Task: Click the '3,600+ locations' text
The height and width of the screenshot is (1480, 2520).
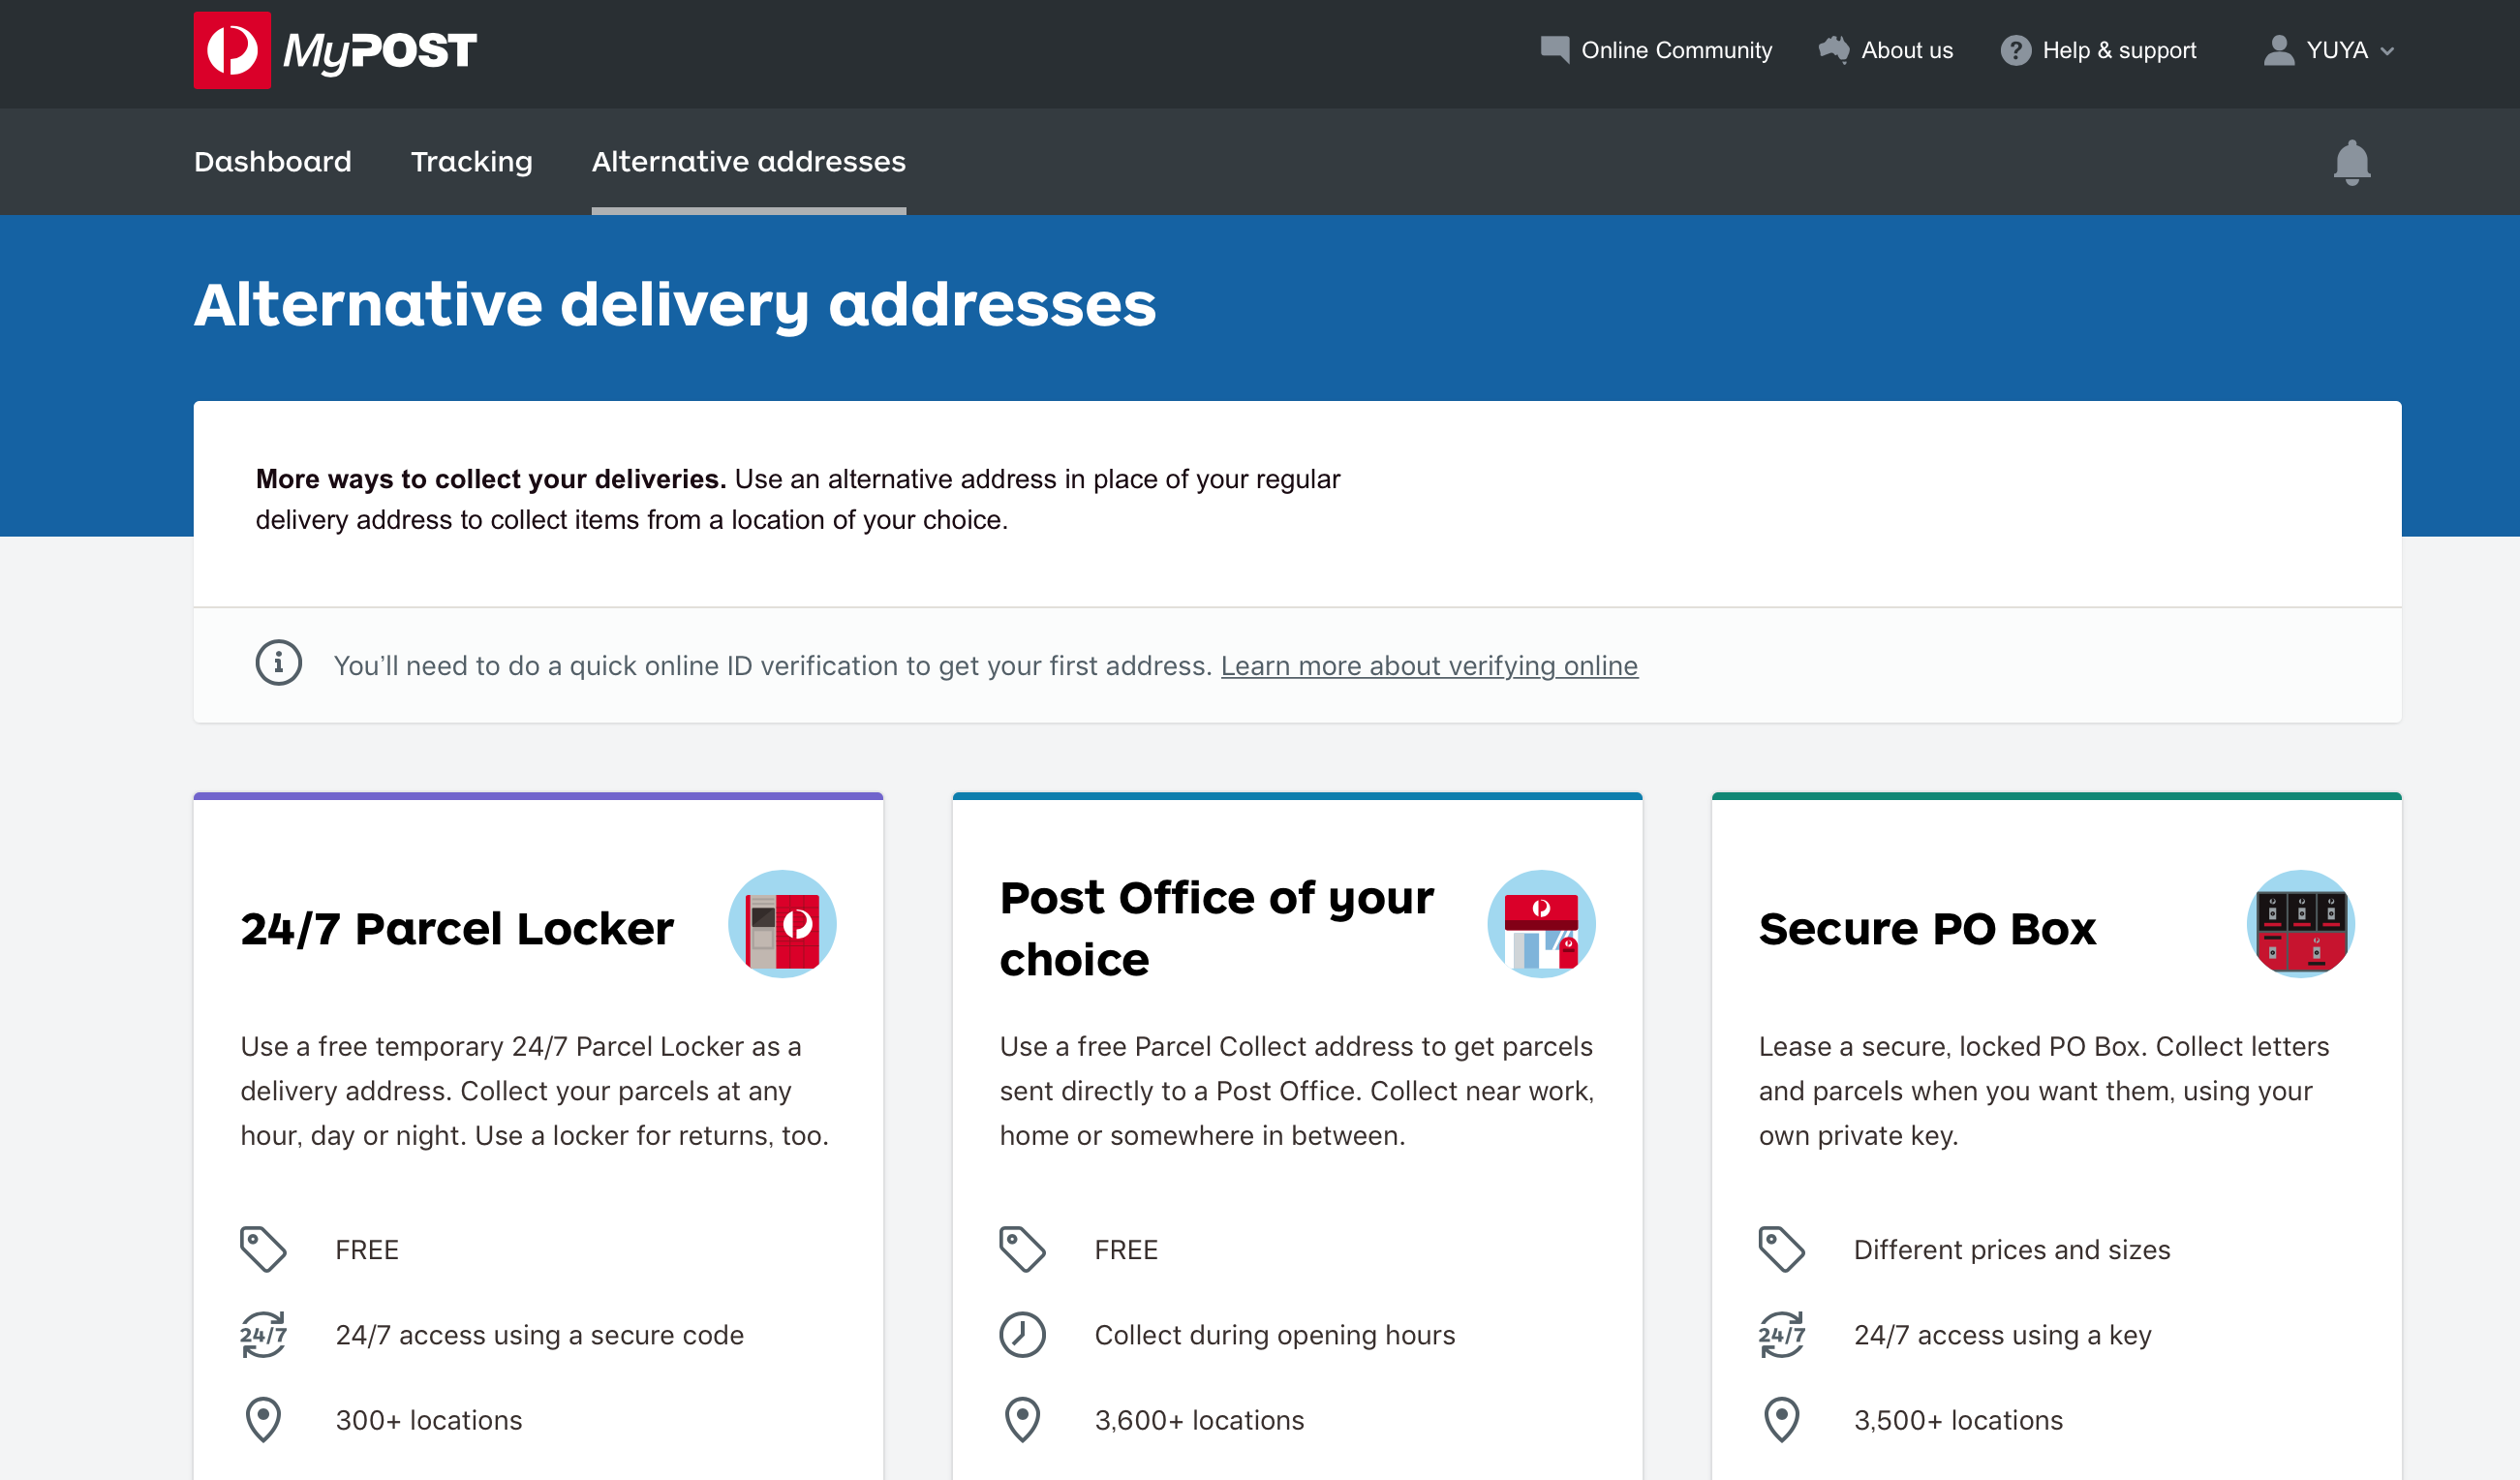Action: 1199,1420
